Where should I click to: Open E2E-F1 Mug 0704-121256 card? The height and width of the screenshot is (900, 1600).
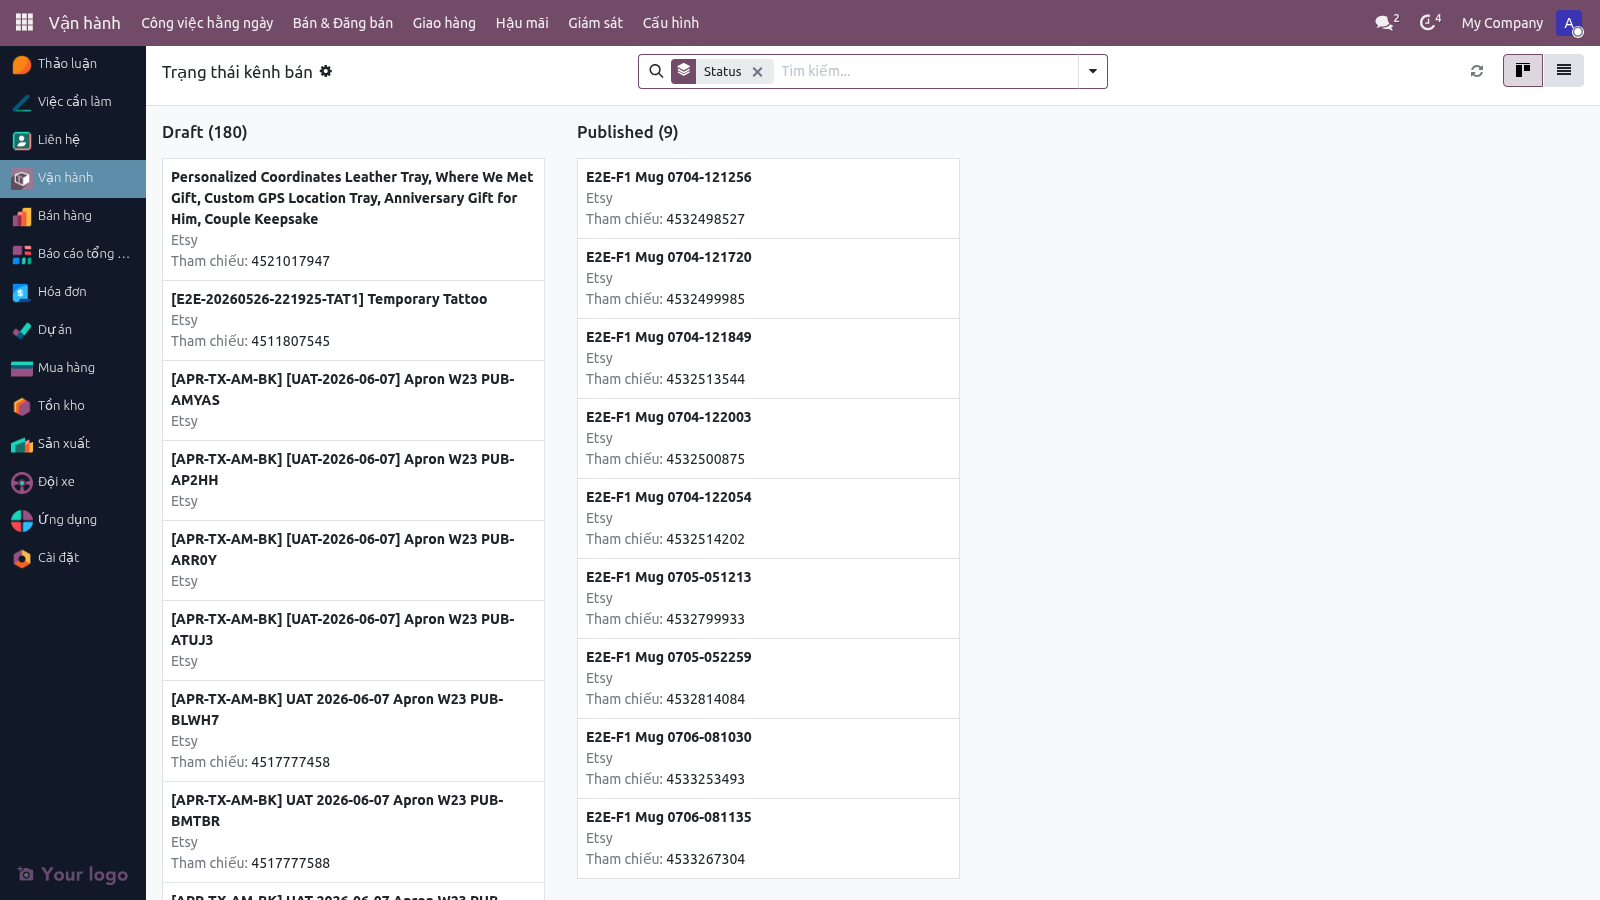[768, 198]
